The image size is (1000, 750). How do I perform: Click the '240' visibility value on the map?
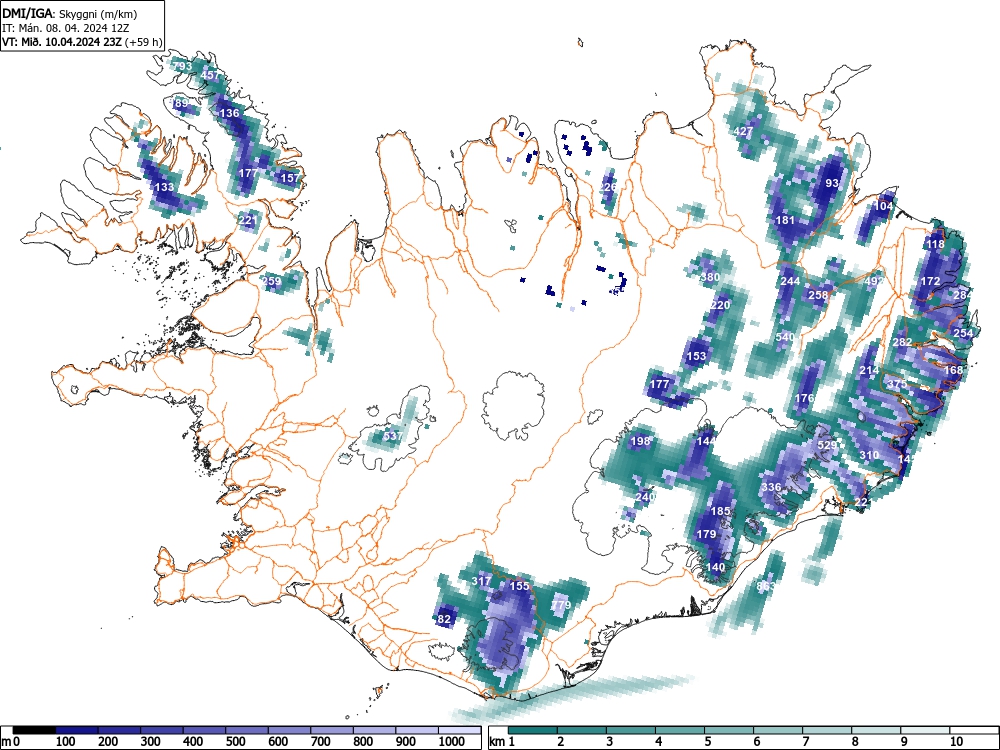click(x=645, y=497)
